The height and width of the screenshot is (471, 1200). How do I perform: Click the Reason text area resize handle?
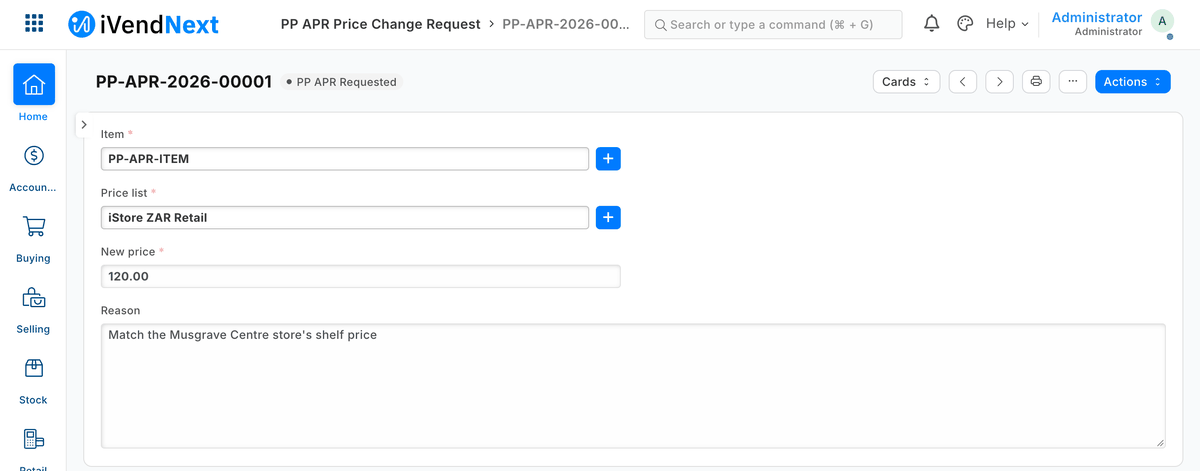point(1160,442)
